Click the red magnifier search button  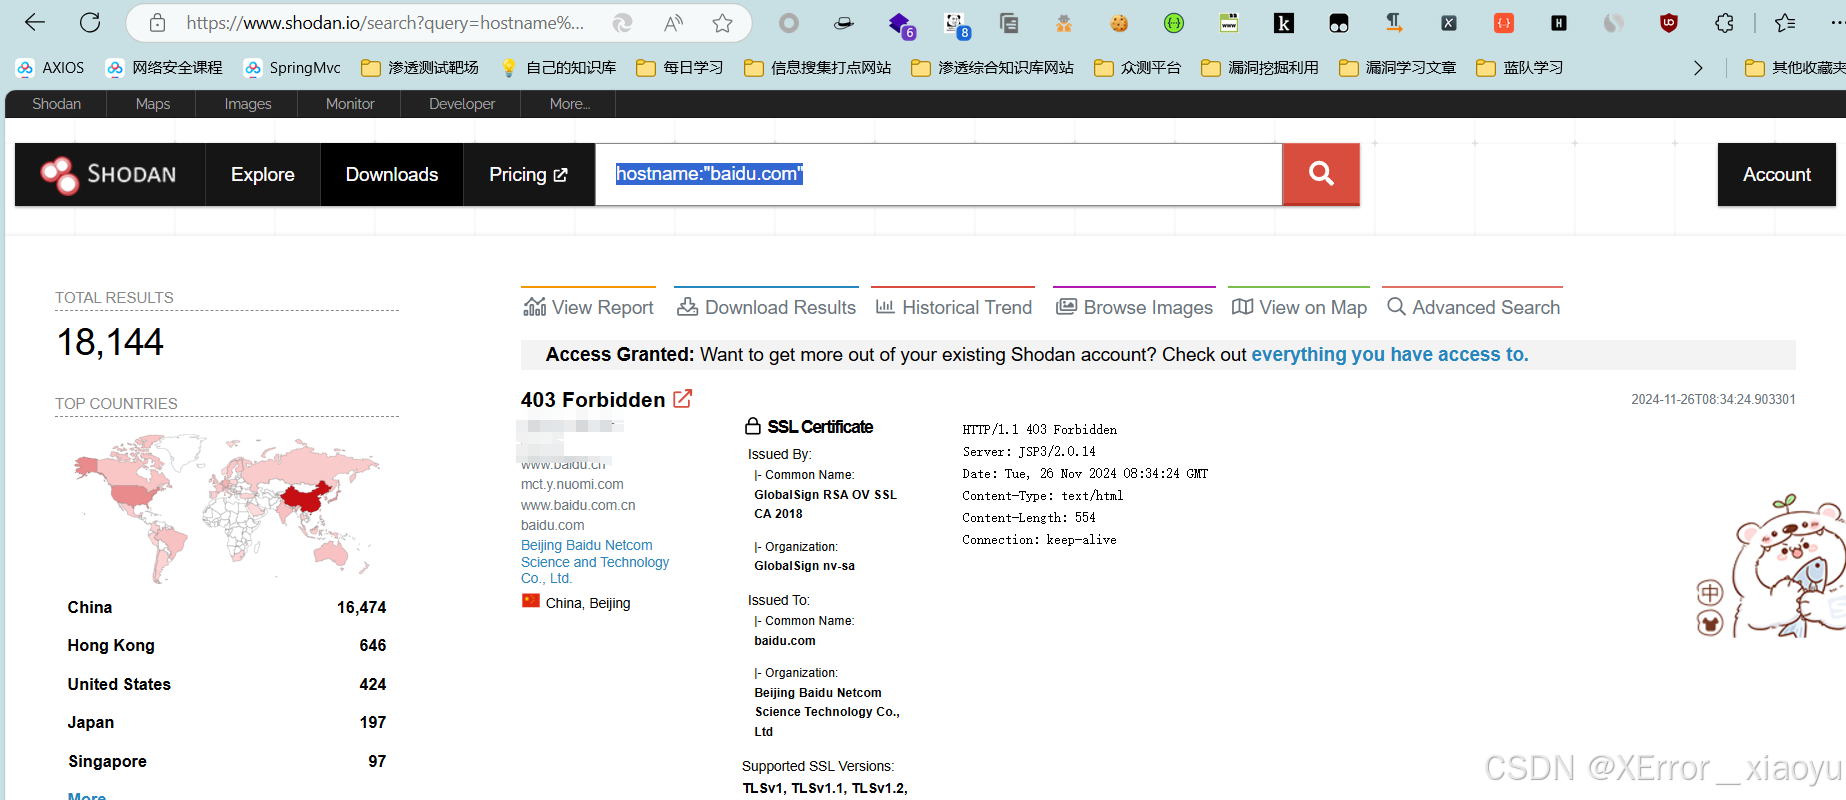pos(1321,174)
